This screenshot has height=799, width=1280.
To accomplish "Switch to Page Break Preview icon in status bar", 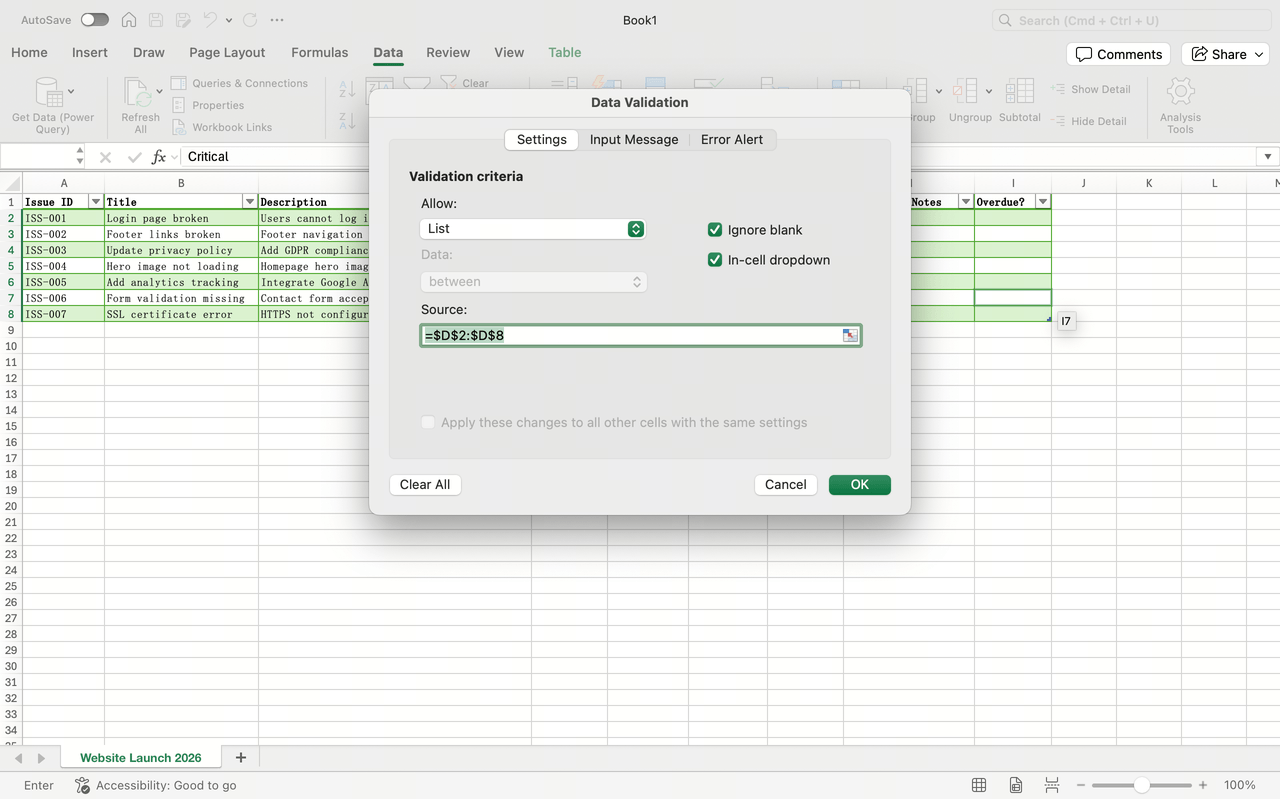I will point(1052,785).
